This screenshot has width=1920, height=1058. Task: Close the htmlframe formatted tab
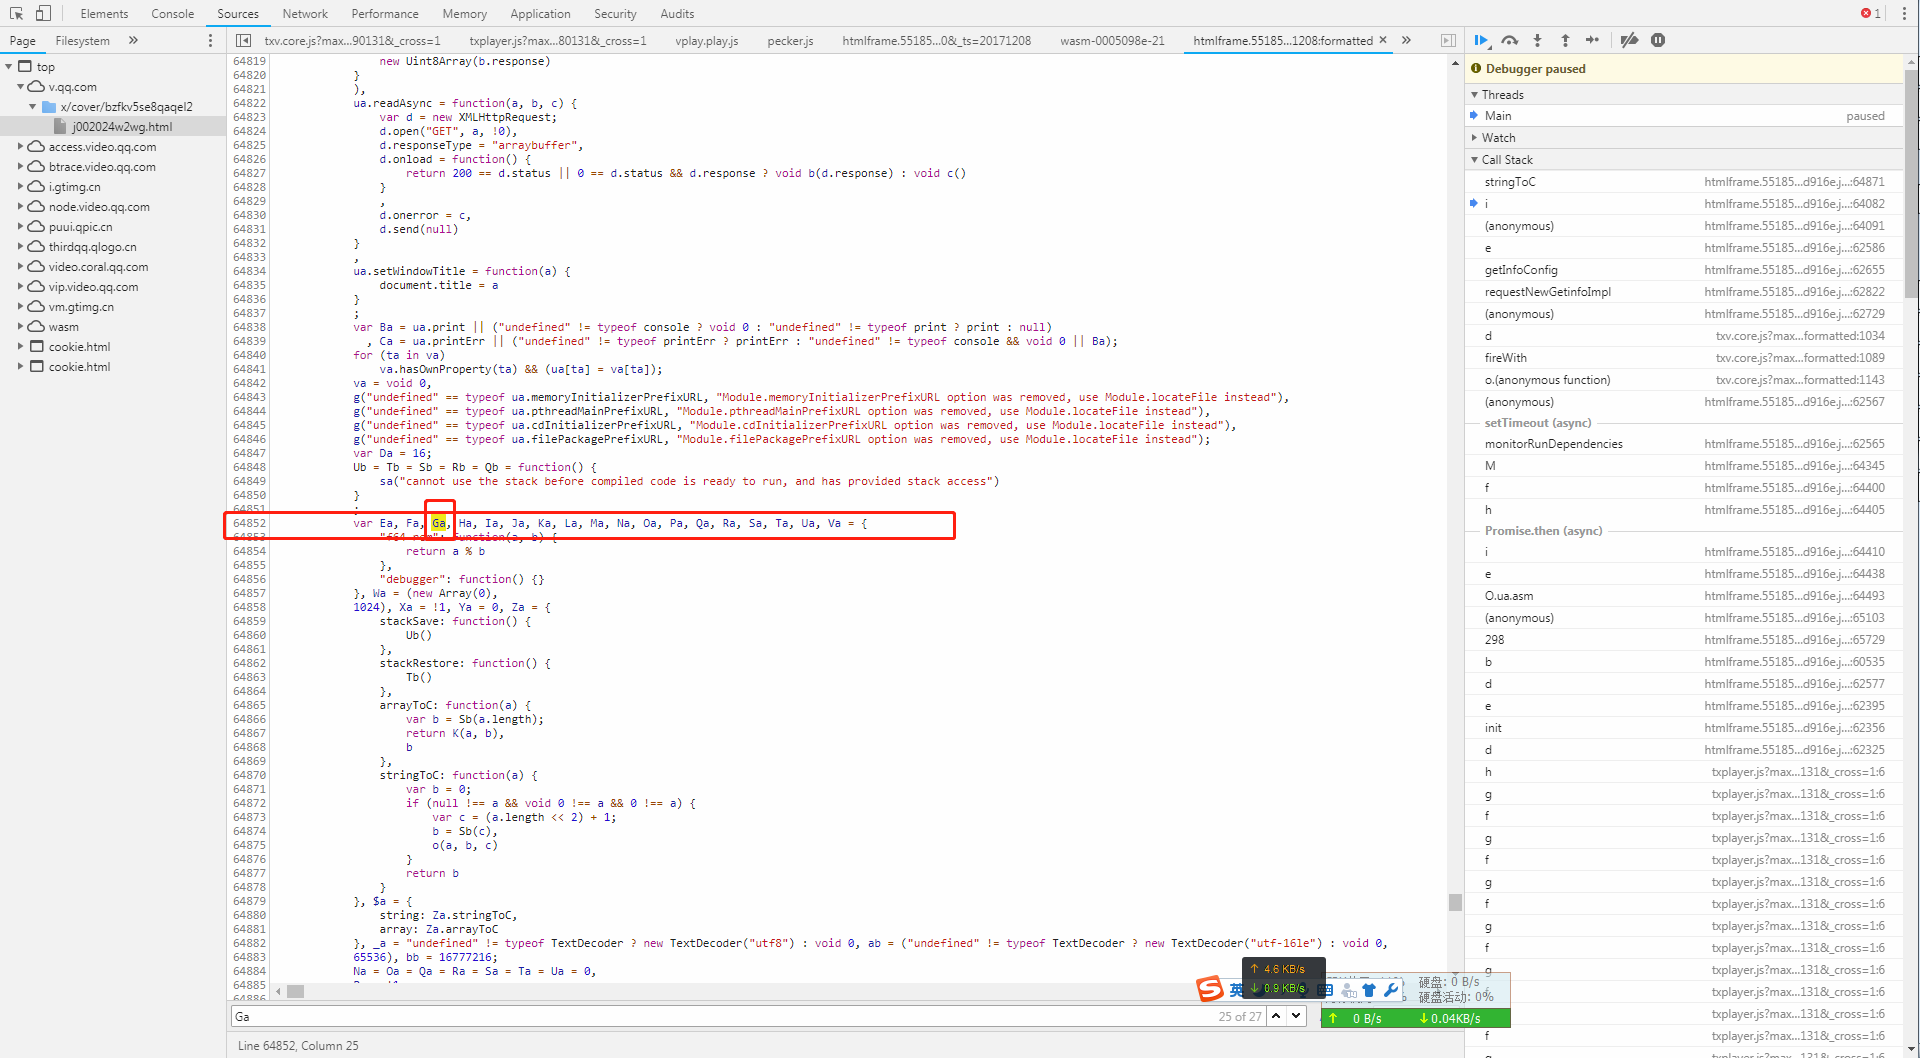[x=1383, y=40]
